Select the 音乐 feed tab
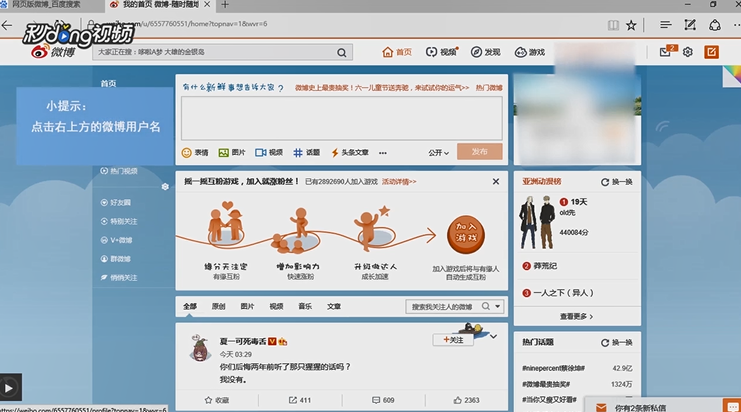The image size is (741, 412). [x=305, y=307]
